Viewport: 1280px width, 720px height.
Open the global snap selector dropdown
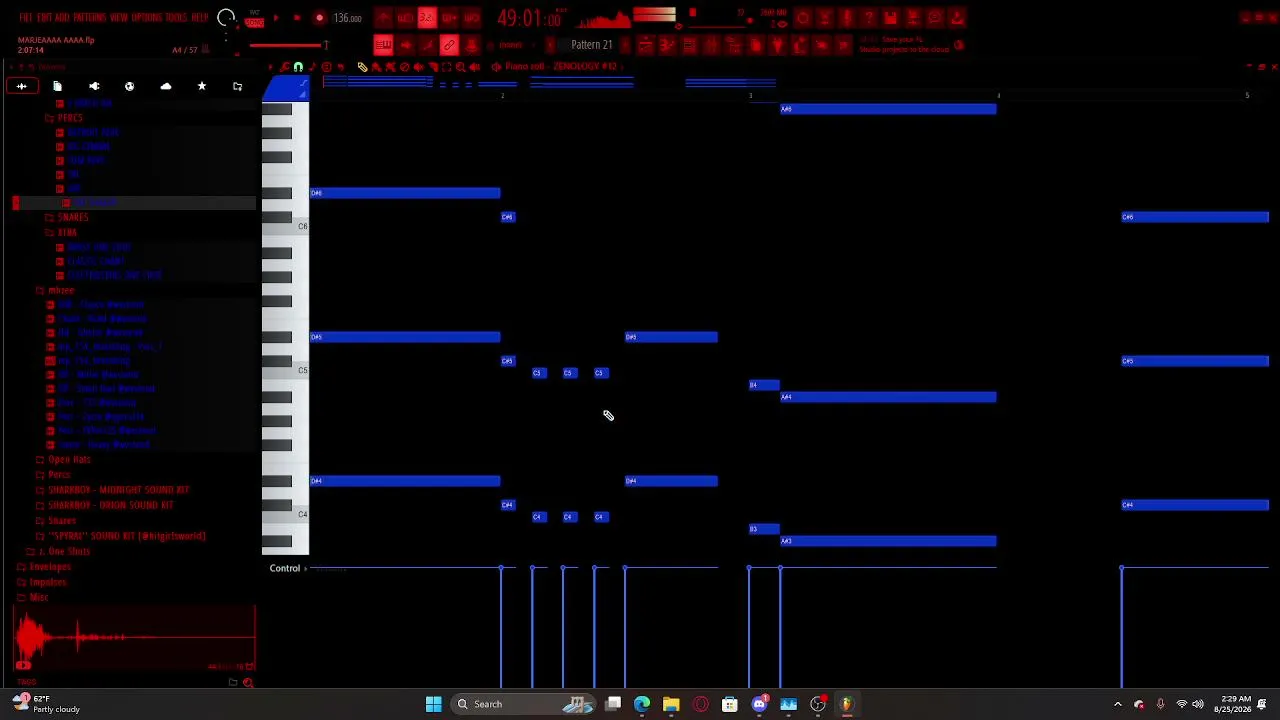point(511,45)
